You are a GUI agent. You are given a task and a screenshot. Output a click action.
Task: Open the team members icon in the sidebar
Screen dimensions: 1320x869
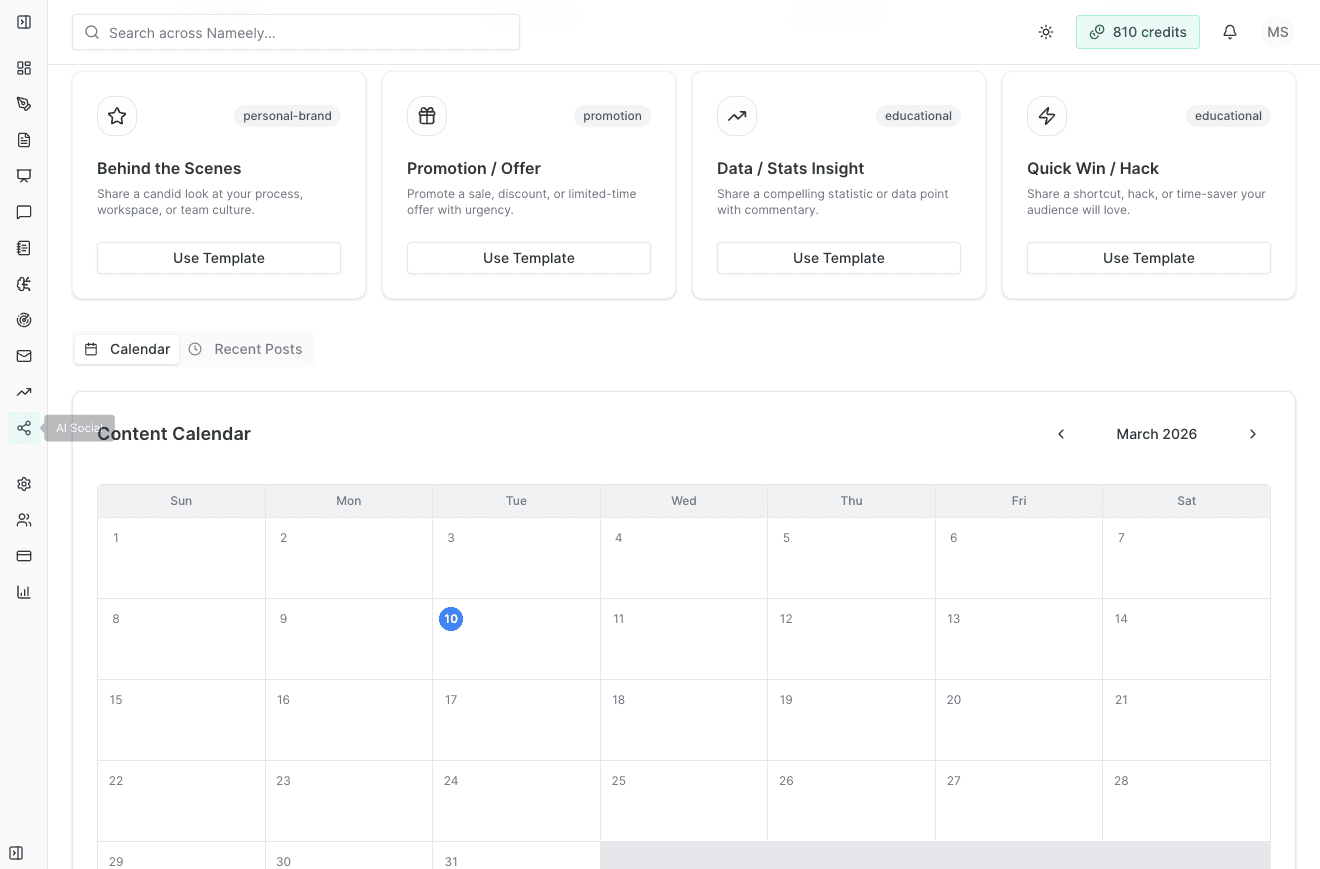click(x=23, y=519)
